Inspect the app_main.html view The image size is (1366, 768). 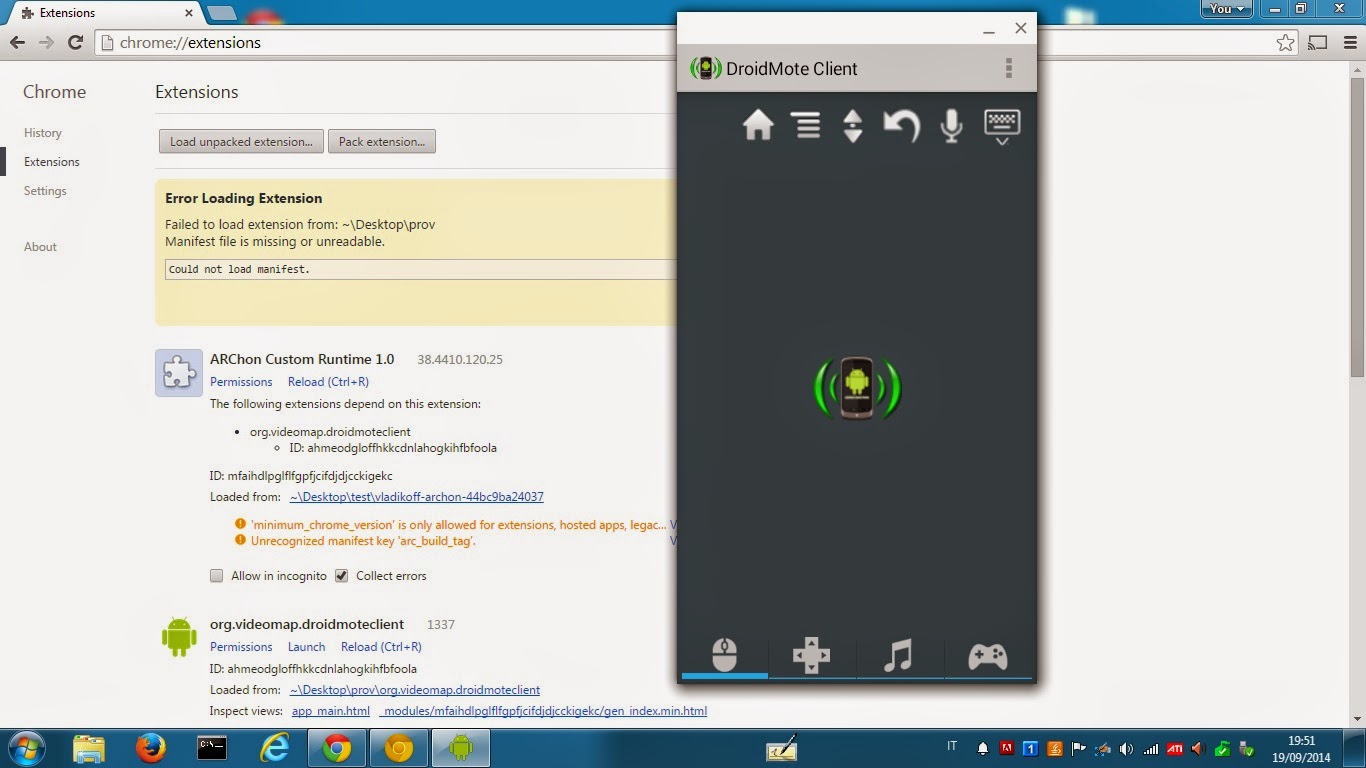(331, 712)
